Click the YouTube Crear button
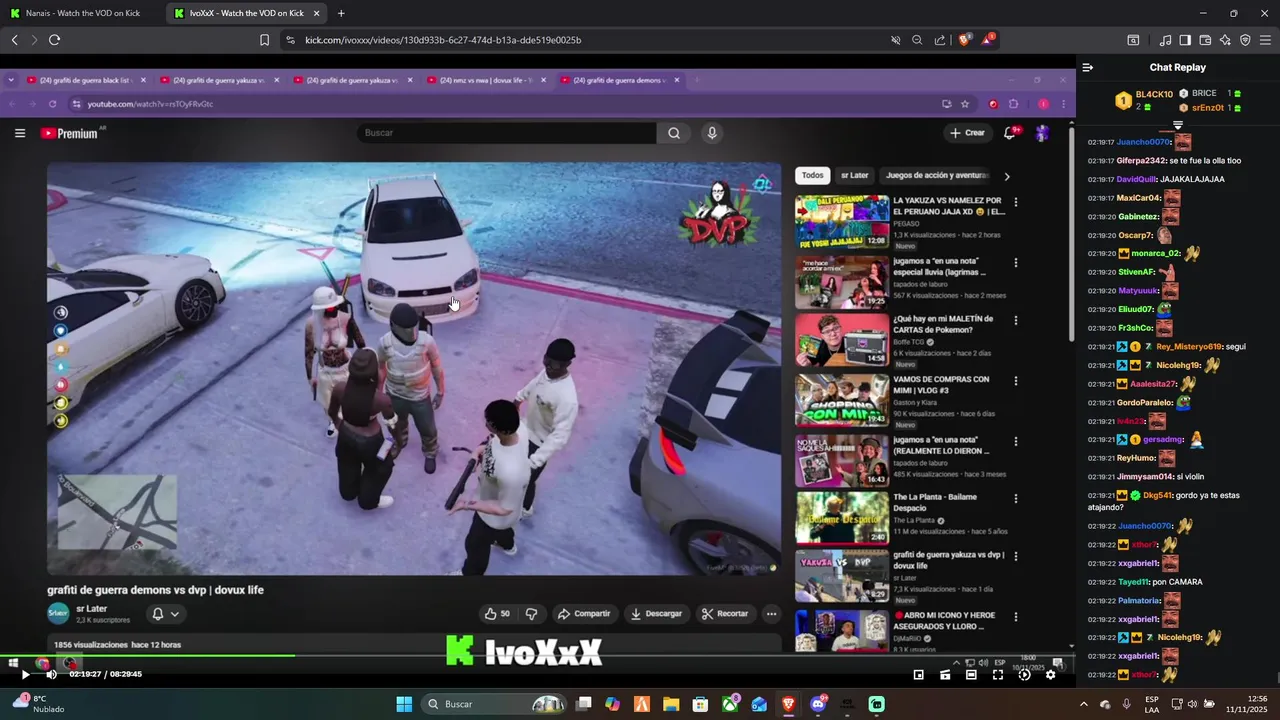1280x720 pixels. pyautogui.click(x=967, y=133)
